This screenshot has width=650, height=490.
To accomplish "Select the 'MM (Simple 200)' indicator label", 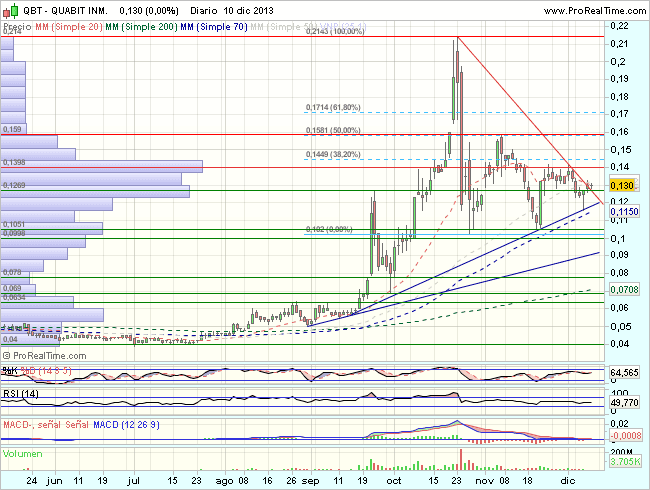I will pos(141,27).
